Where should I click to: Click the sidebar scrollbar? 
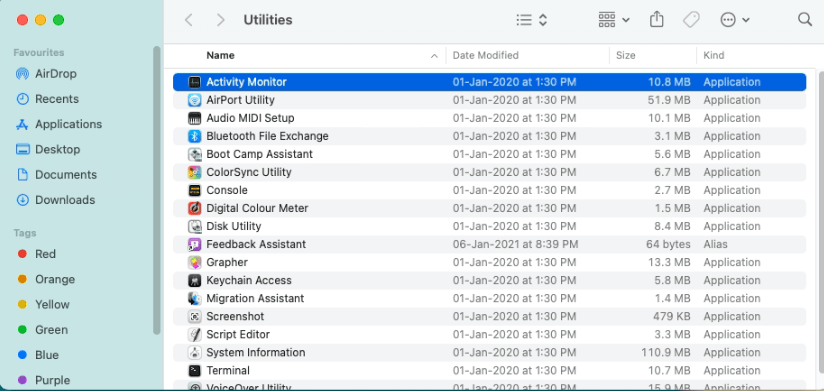pos(156,189)
